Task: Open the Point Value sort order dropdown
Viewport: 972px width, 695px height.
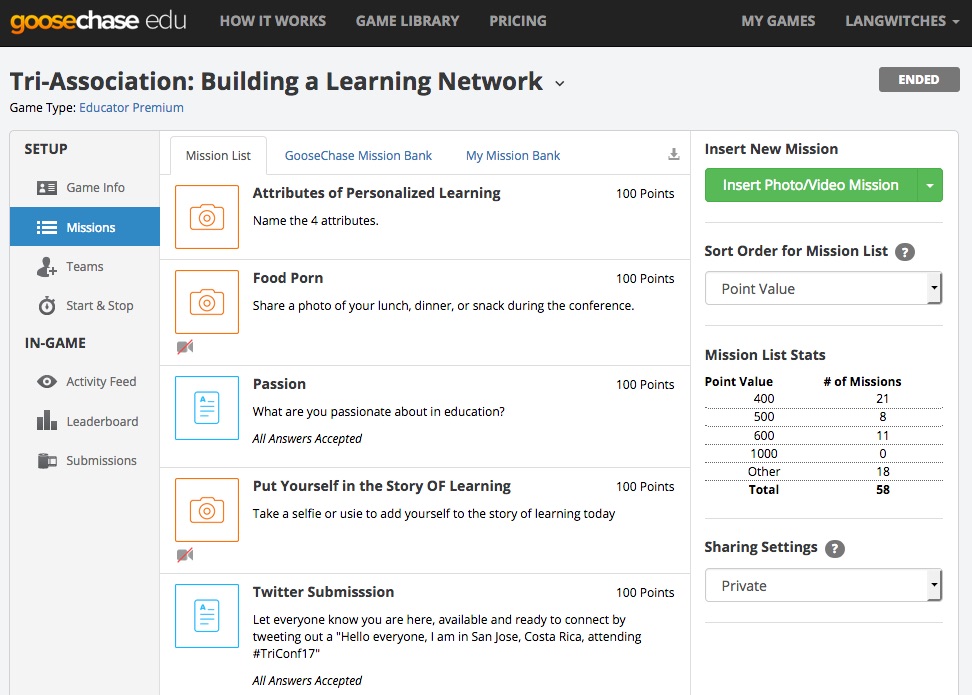Action: click(823, 288)
